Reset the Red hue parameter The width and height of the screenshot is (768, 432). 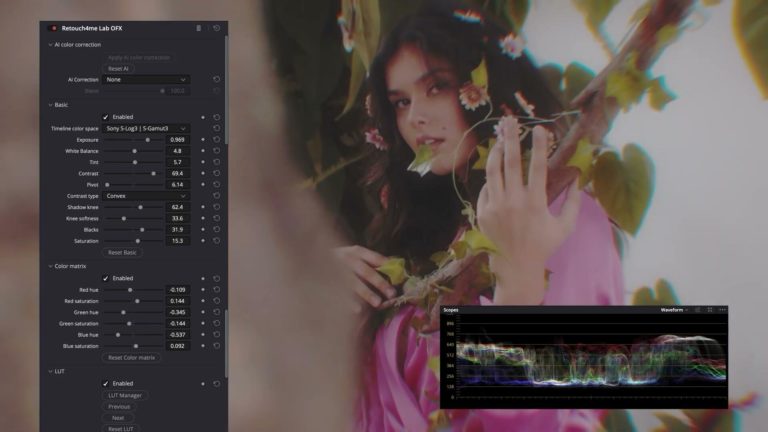coord(216,289)
